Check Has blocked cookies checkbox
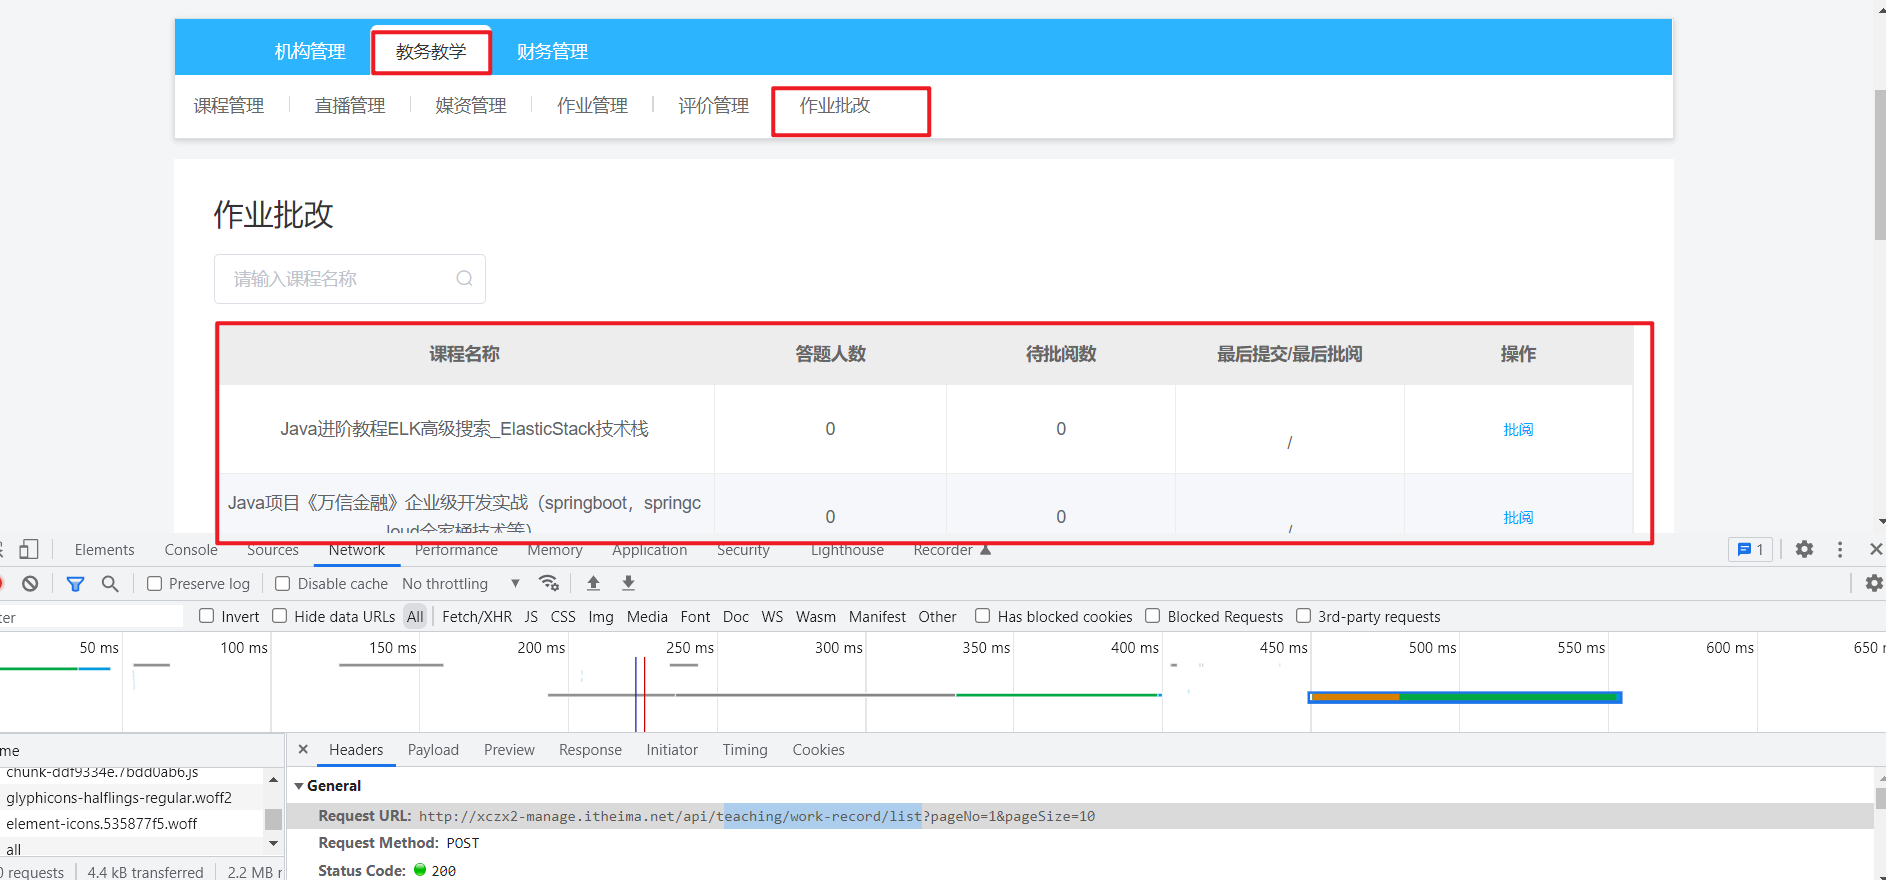This screenshot has width=1886, height=880. 983,616
